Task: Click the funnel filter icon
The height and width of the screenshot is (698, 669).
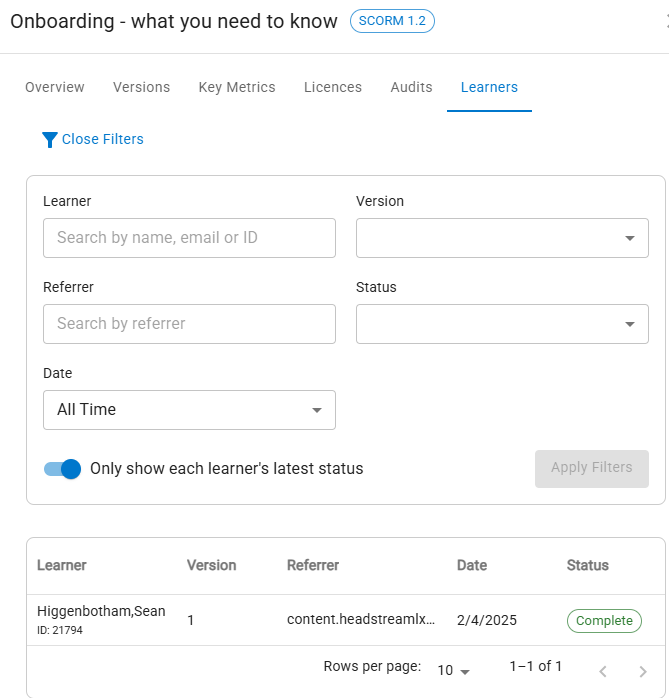Action: pos(49,139)
